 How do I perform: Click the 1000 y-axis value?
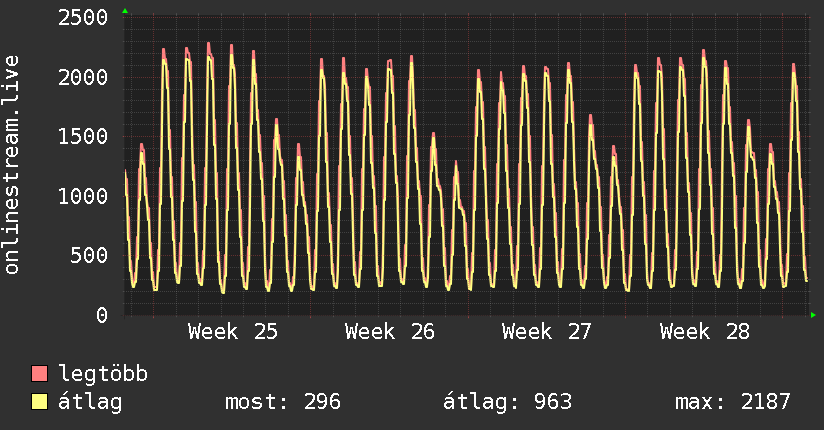pyautogui.click(x=83, y=196)
